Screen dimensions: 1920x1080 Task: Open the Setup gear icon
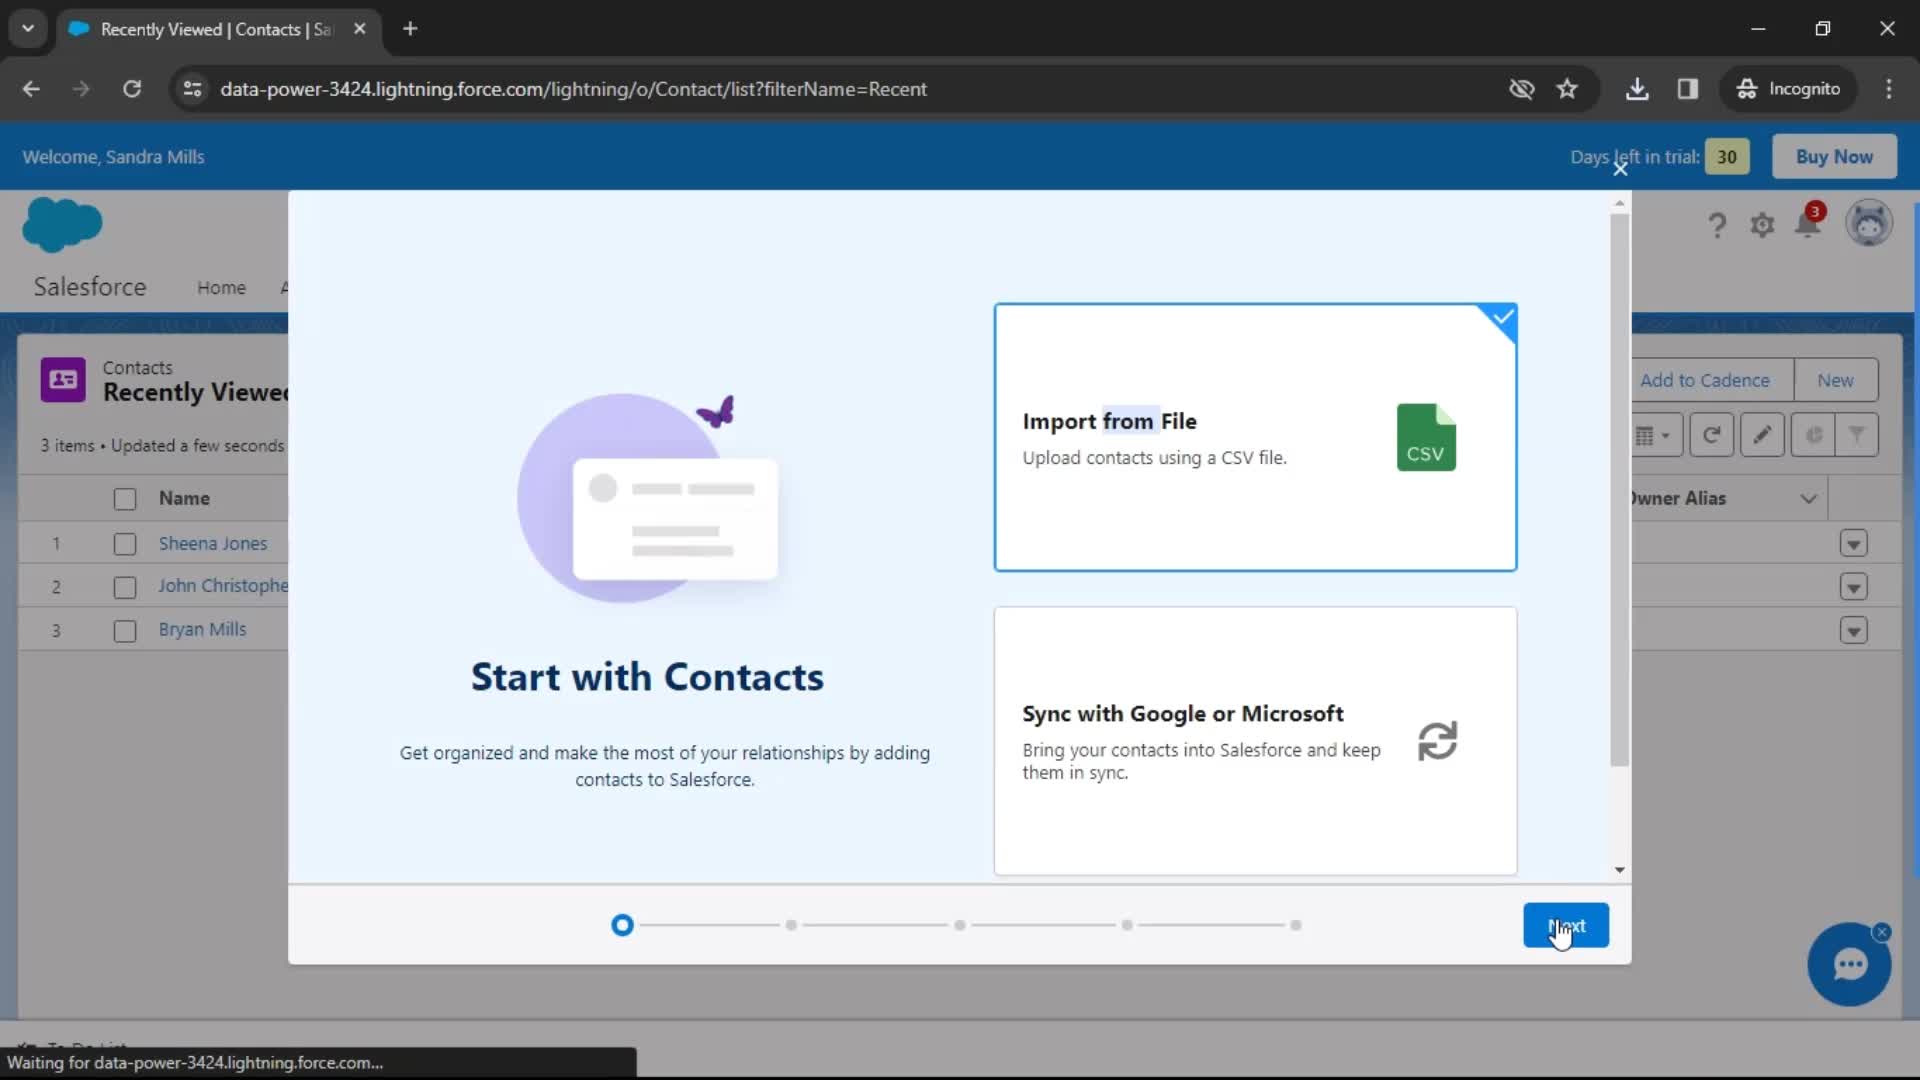1762,225
